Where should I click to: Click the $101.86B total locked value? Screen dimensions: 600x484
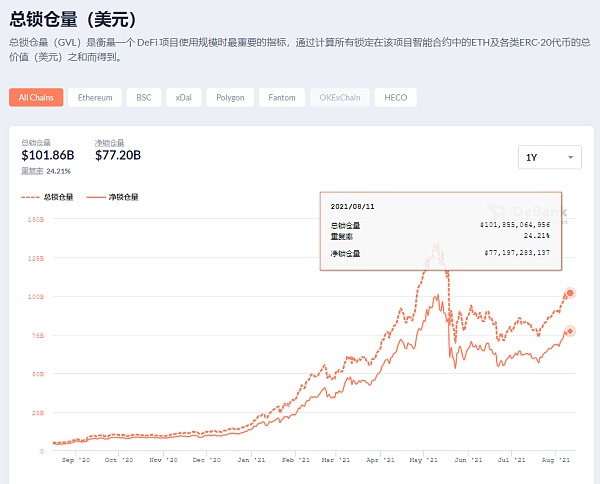[48, 156]
